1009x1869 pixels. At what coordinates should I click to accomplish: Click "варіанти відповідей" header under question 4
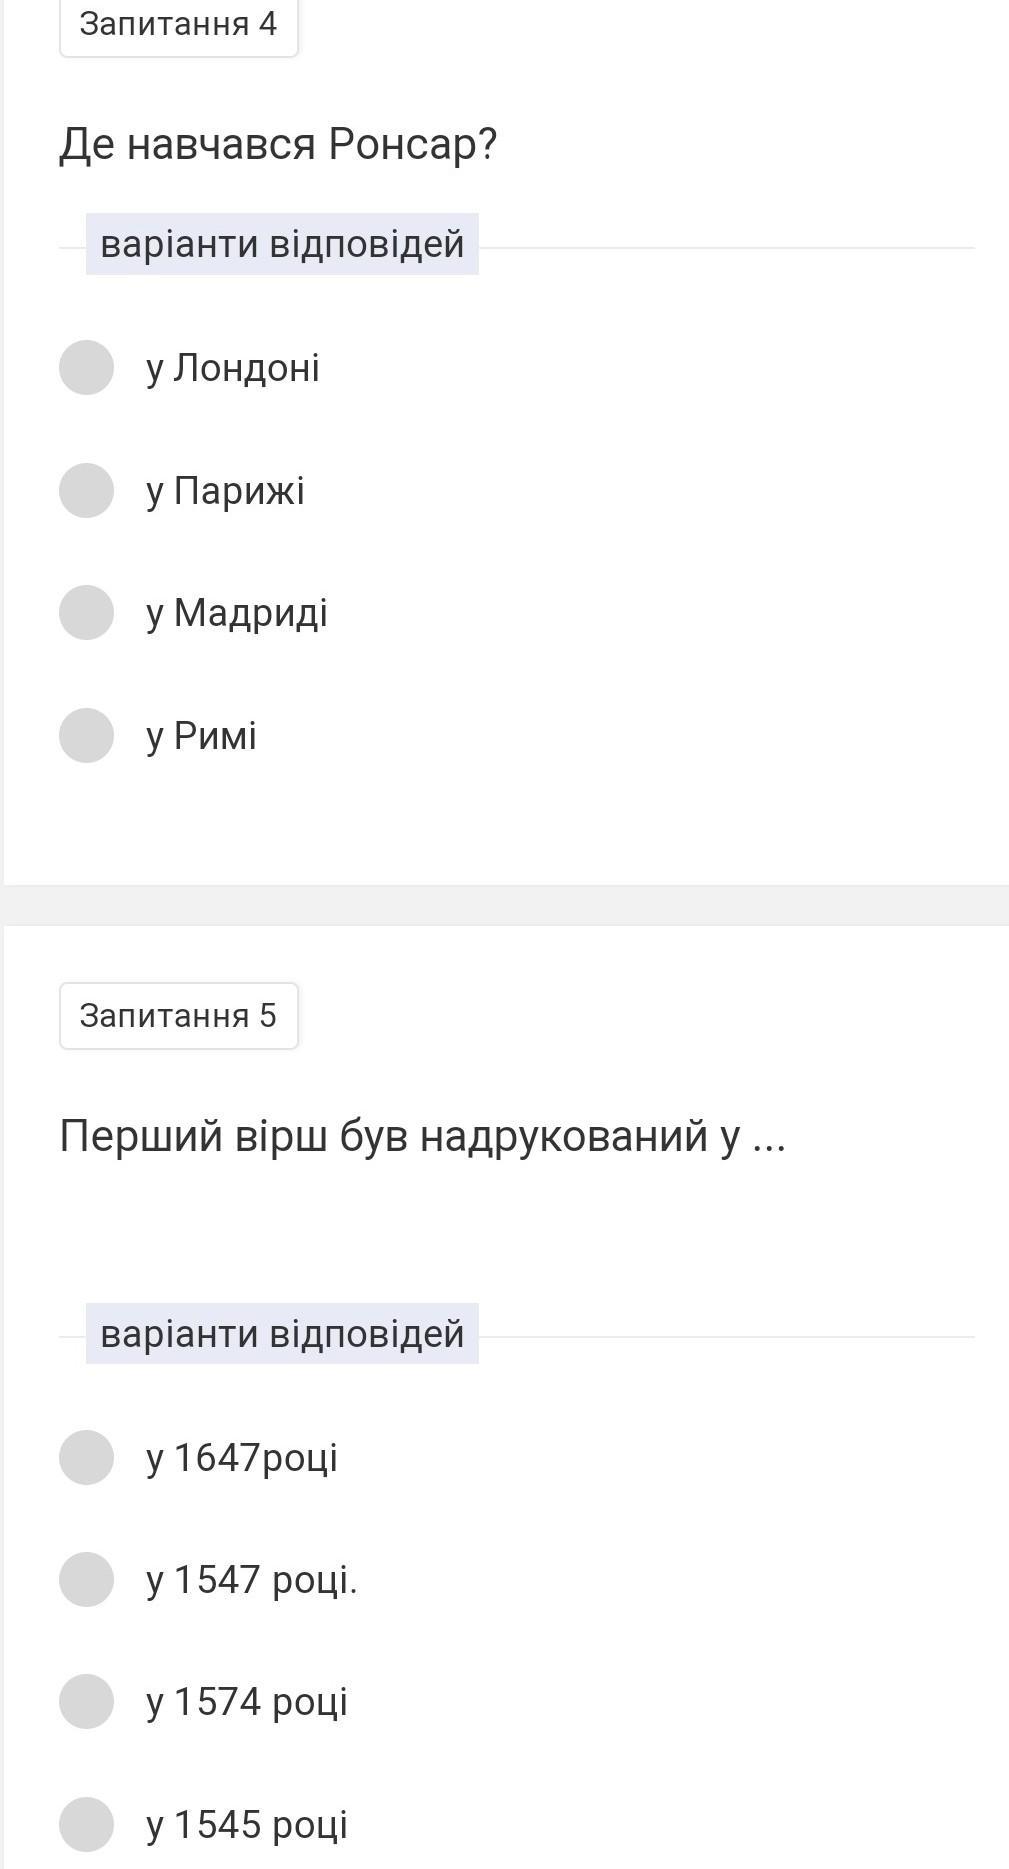282,244
